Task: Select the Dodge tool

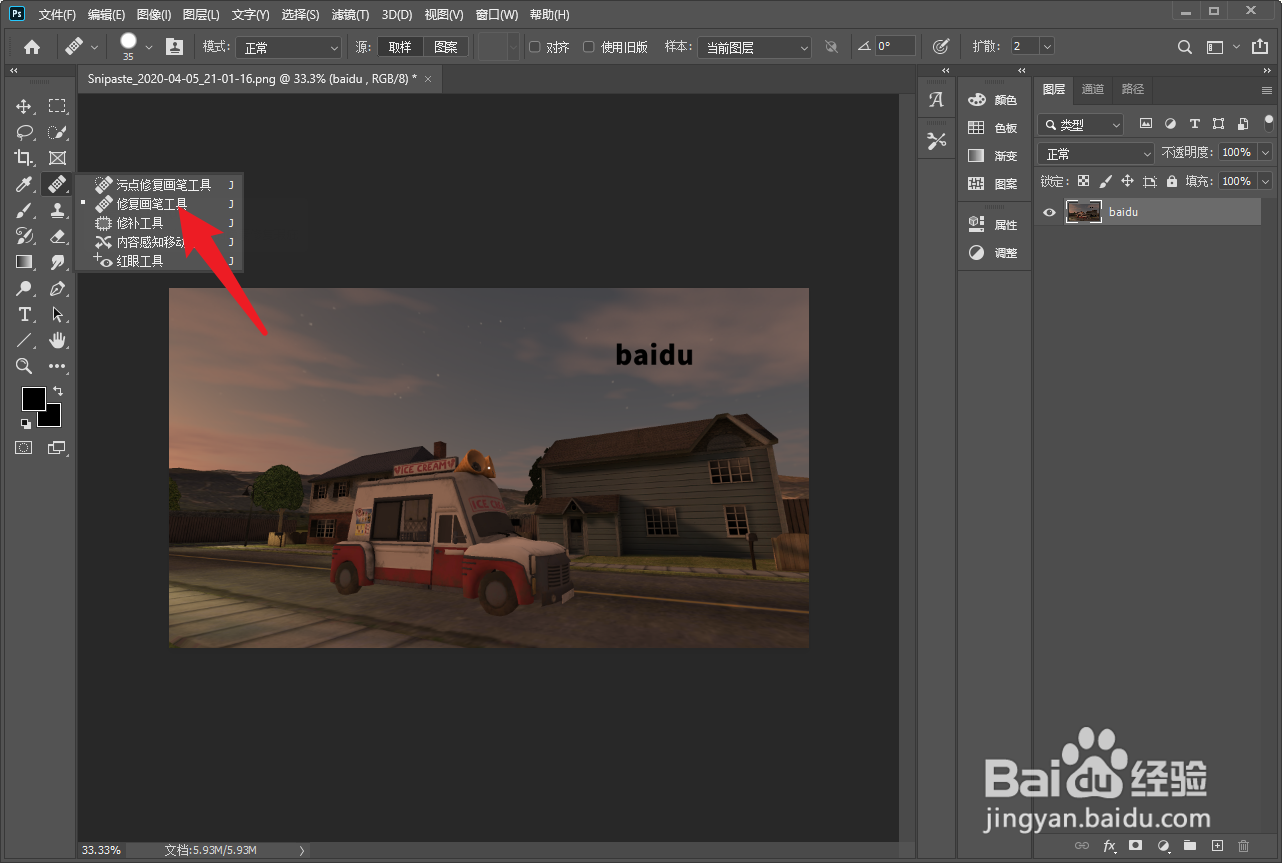Action: [x=24, y=288]
